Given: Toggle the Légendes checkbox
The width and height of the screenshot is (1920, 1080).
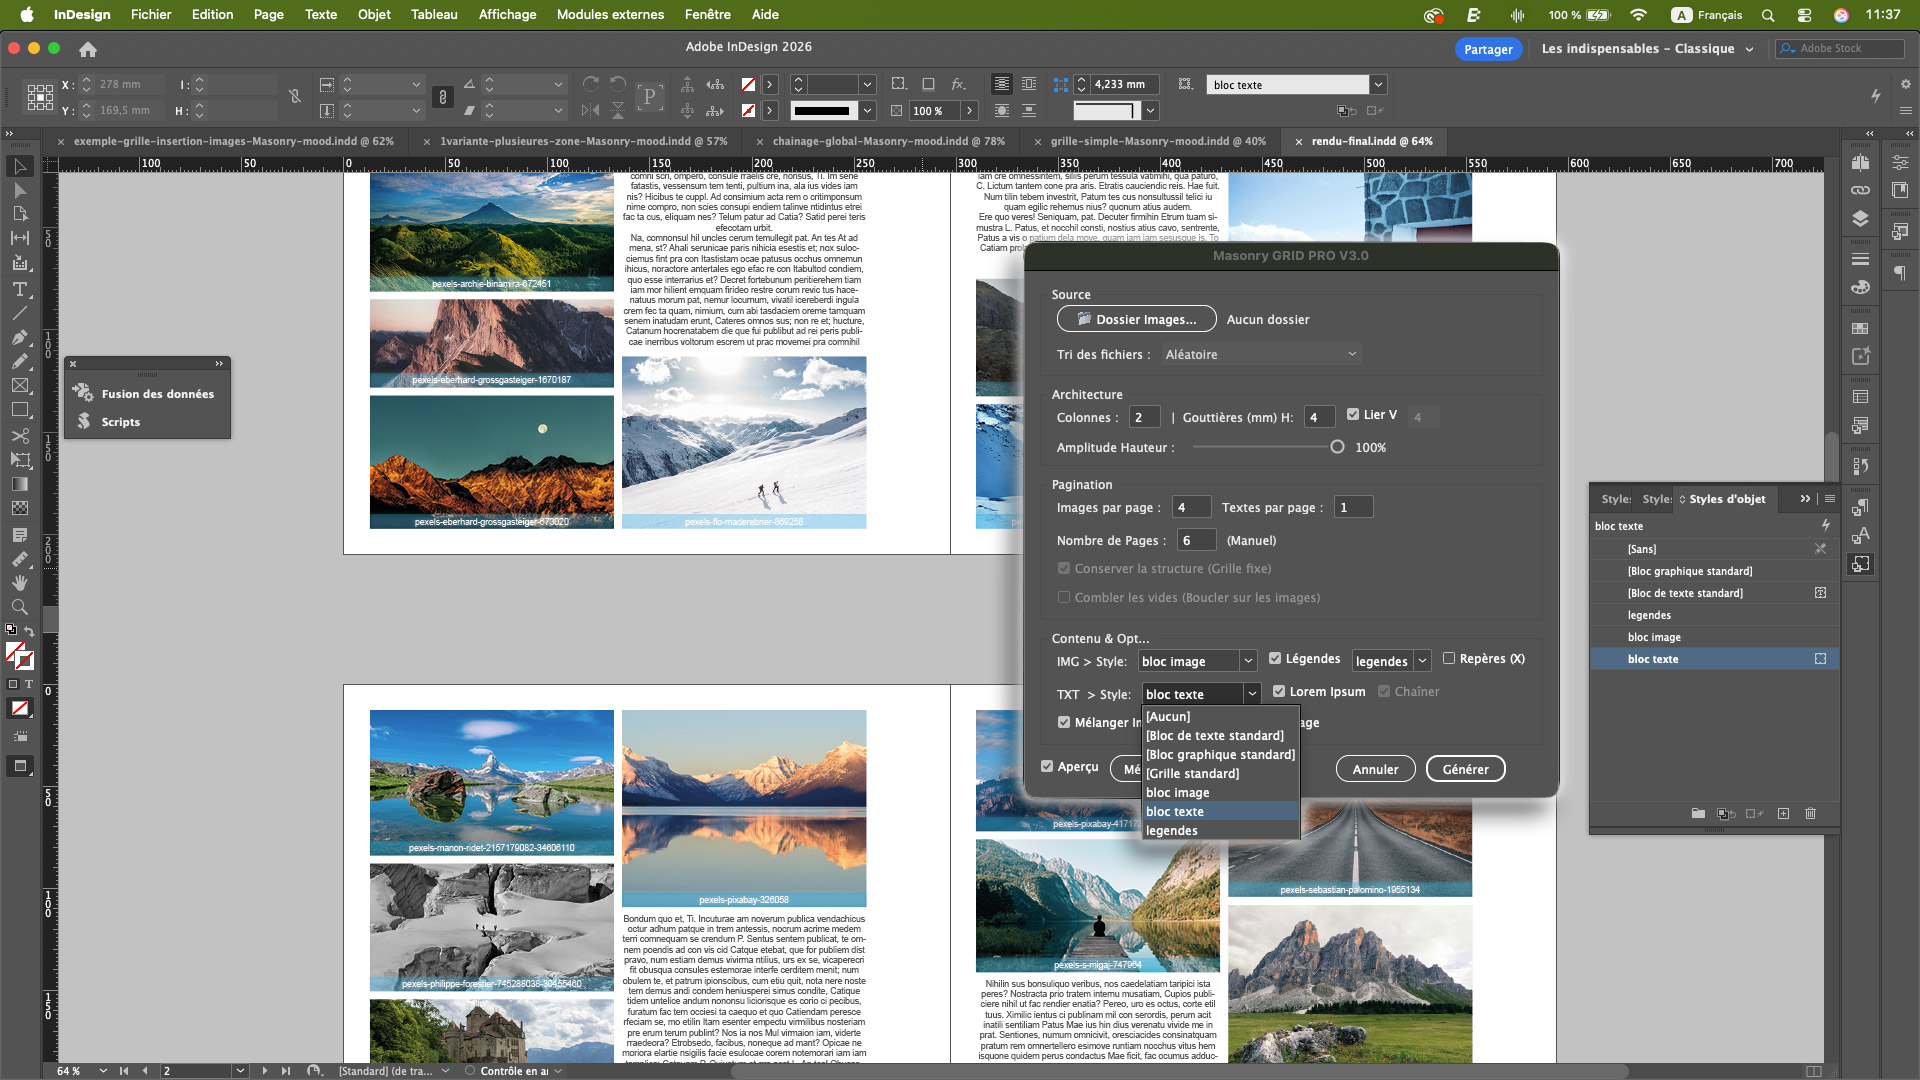Looking at the screenshot, I should pos(1275,658).
